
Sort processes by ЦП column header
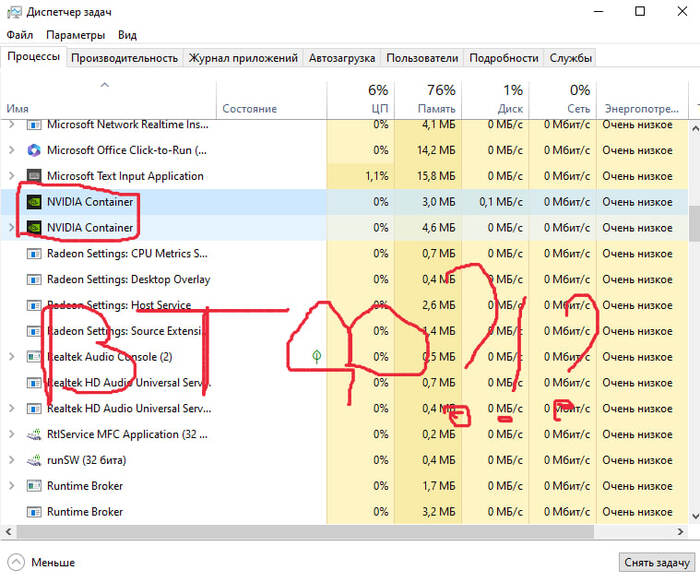click(x=361, y=100)
